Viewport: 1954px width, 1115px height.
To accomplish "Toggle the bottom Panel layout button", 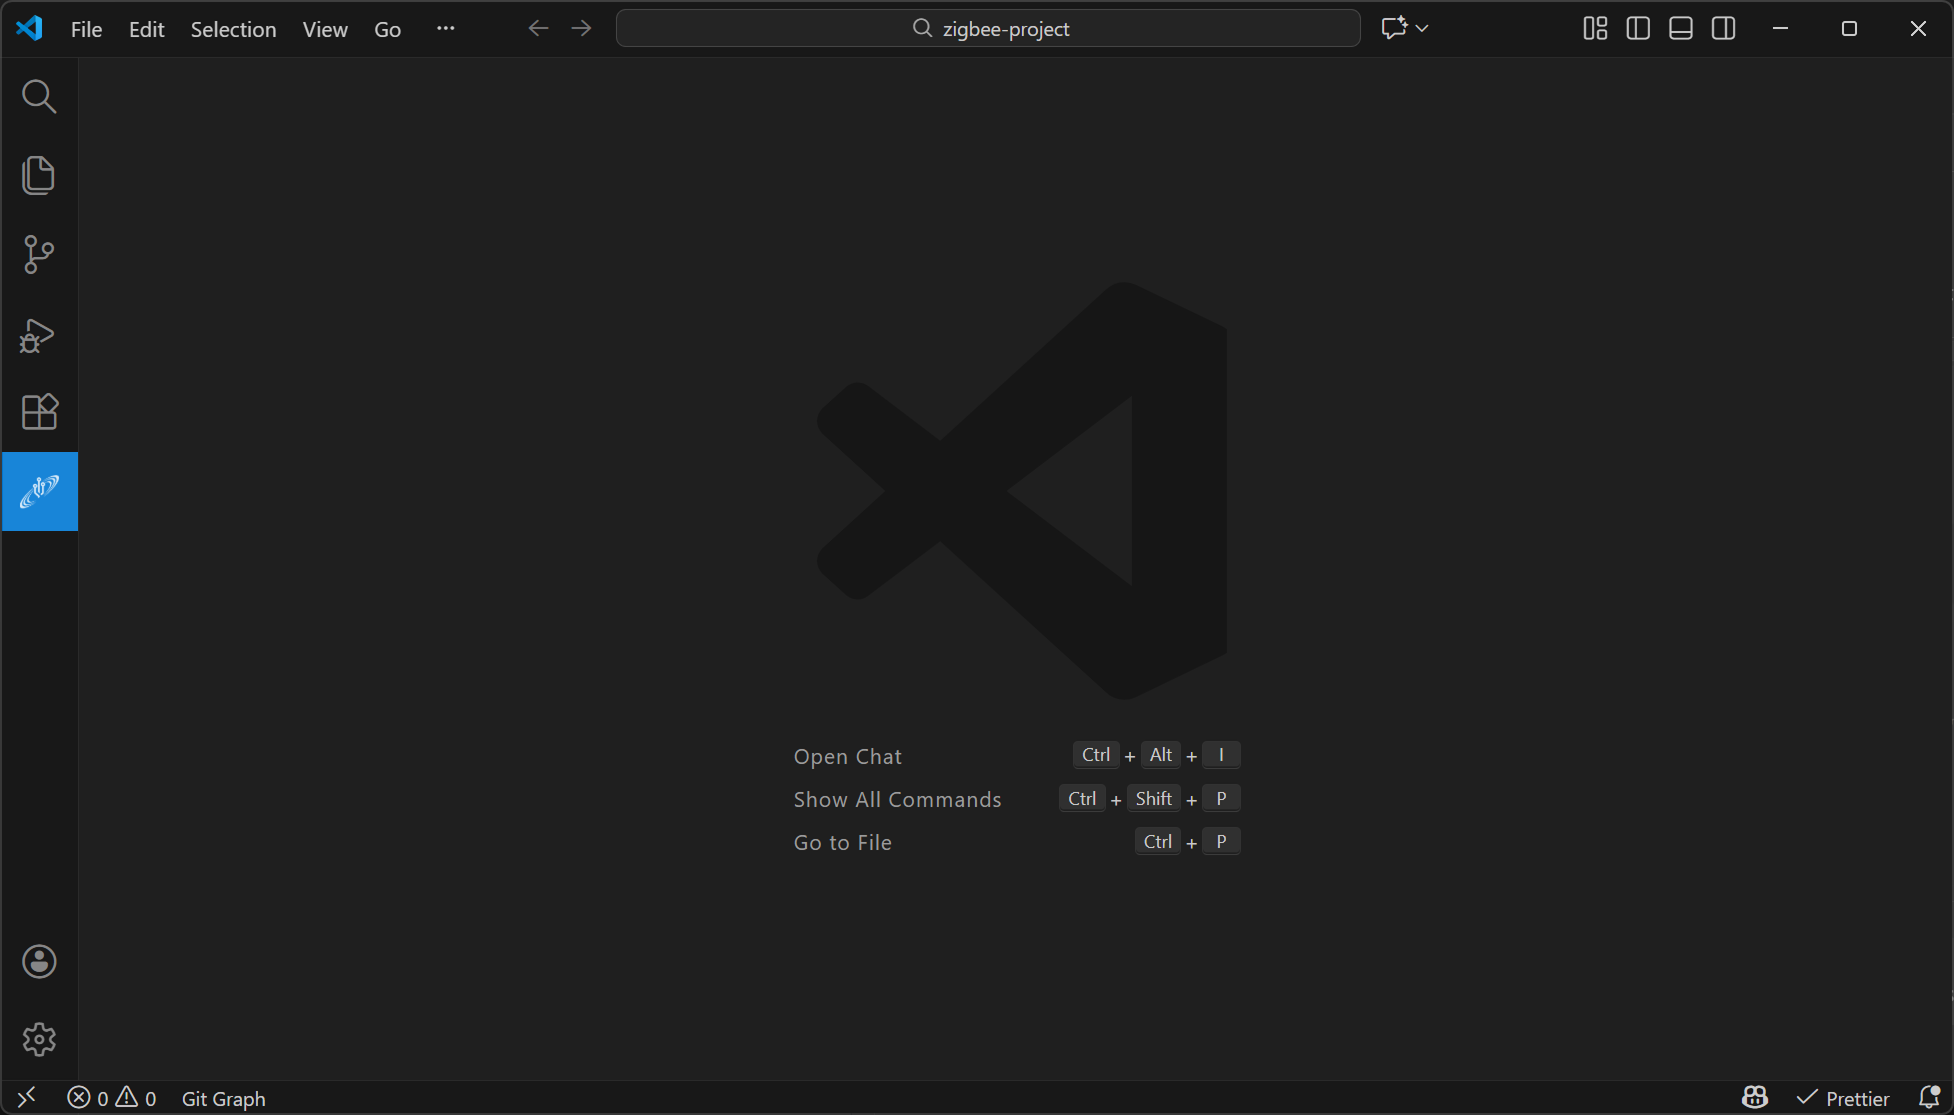I will point(1681,28).
